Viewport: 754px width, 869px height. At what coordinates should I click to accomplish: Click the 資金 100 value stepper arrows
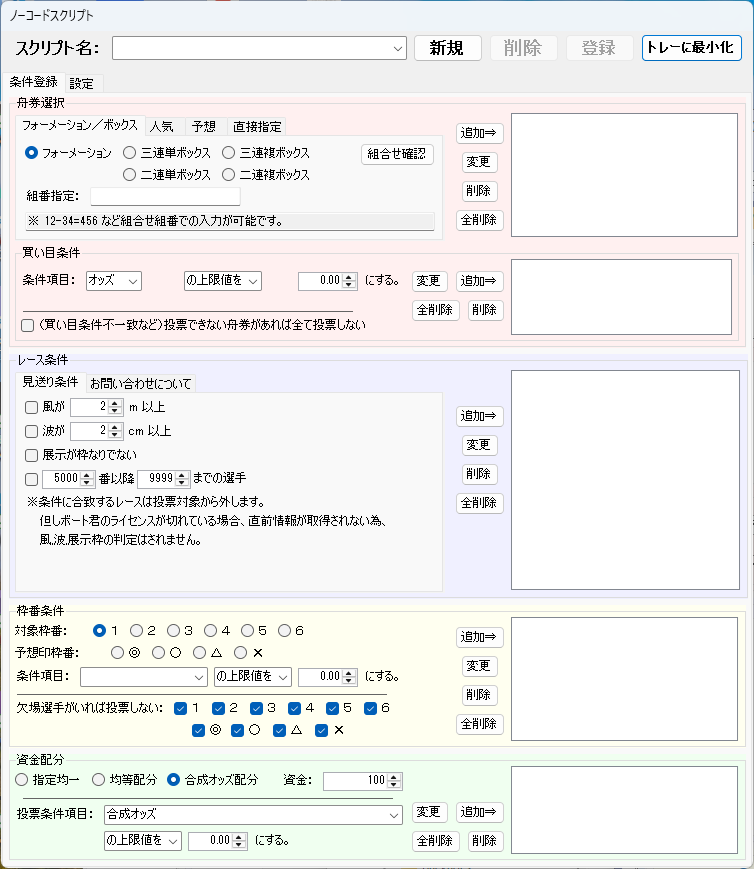click(x=394, y=781)
